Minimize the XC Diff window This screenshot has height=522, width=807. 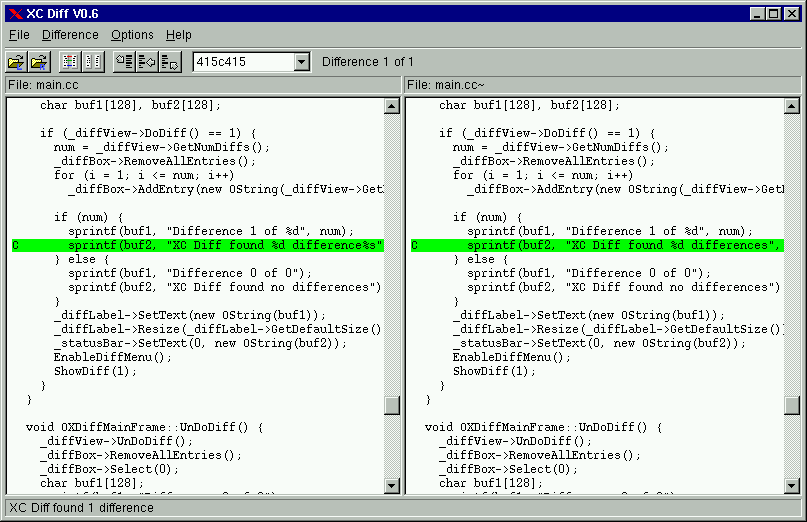pyautogui.click(x=757, y=14)
